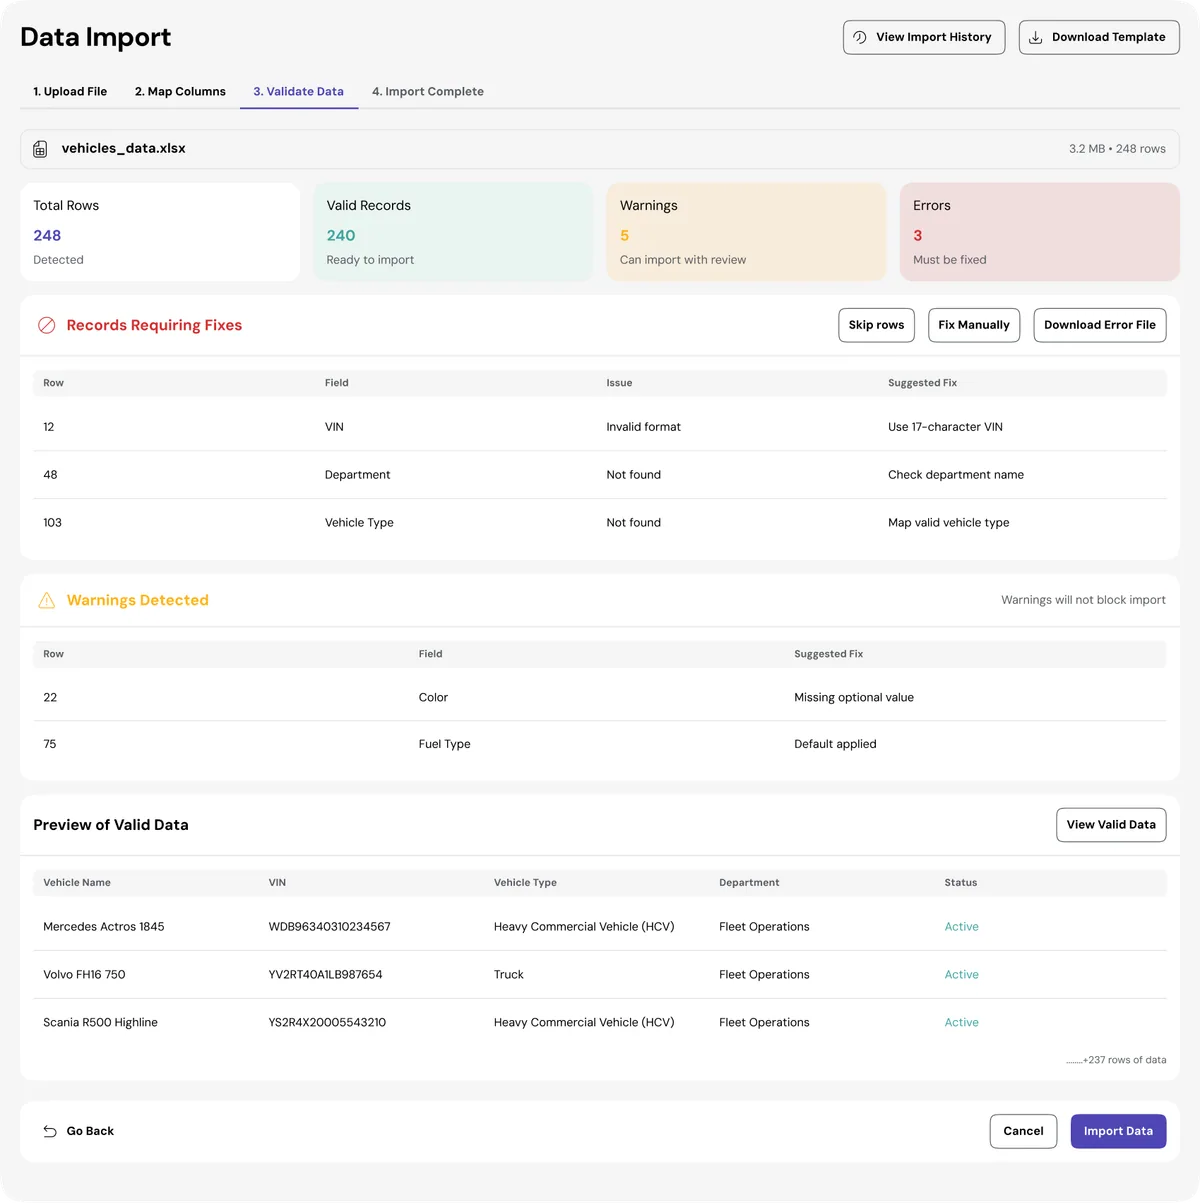The image size is (1200, 1203).
Task: Choose Fix Manually for error records
Action: click(973, 325)
